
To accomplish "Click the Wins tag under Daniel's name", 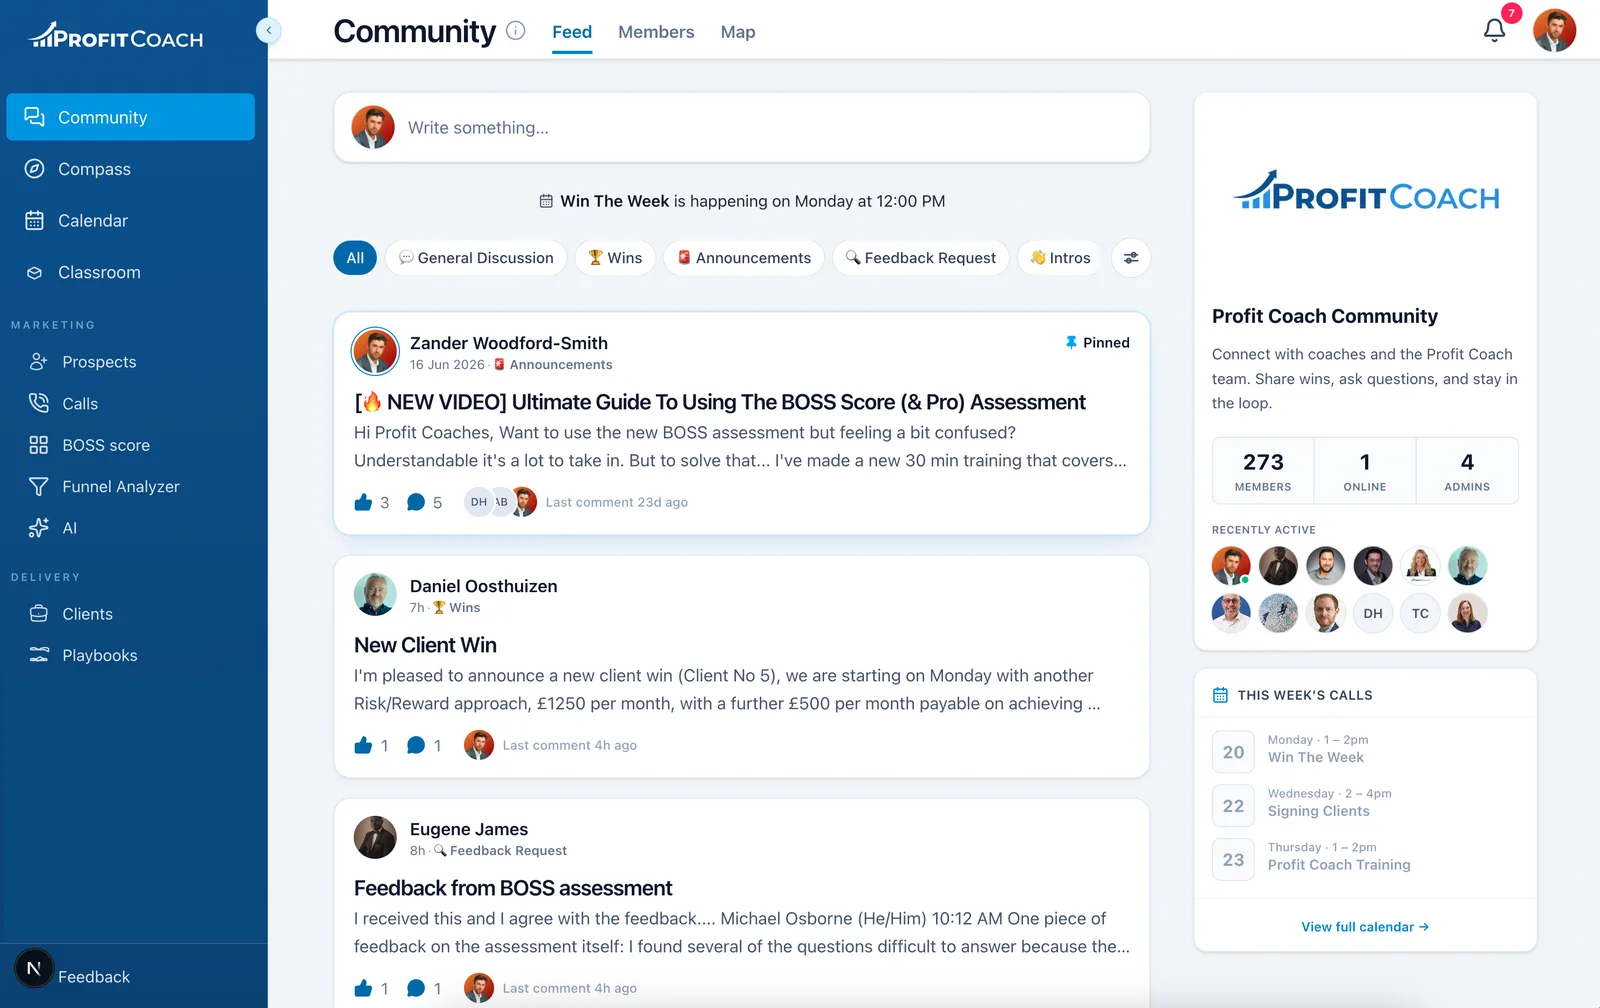I will tap(456, 608).
